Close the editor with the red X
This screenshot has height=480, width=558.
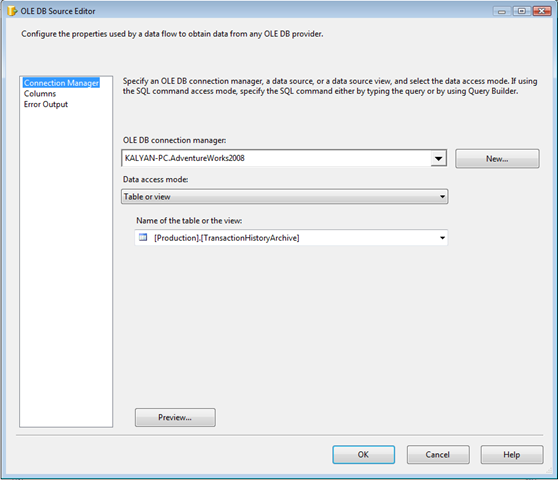542,11
